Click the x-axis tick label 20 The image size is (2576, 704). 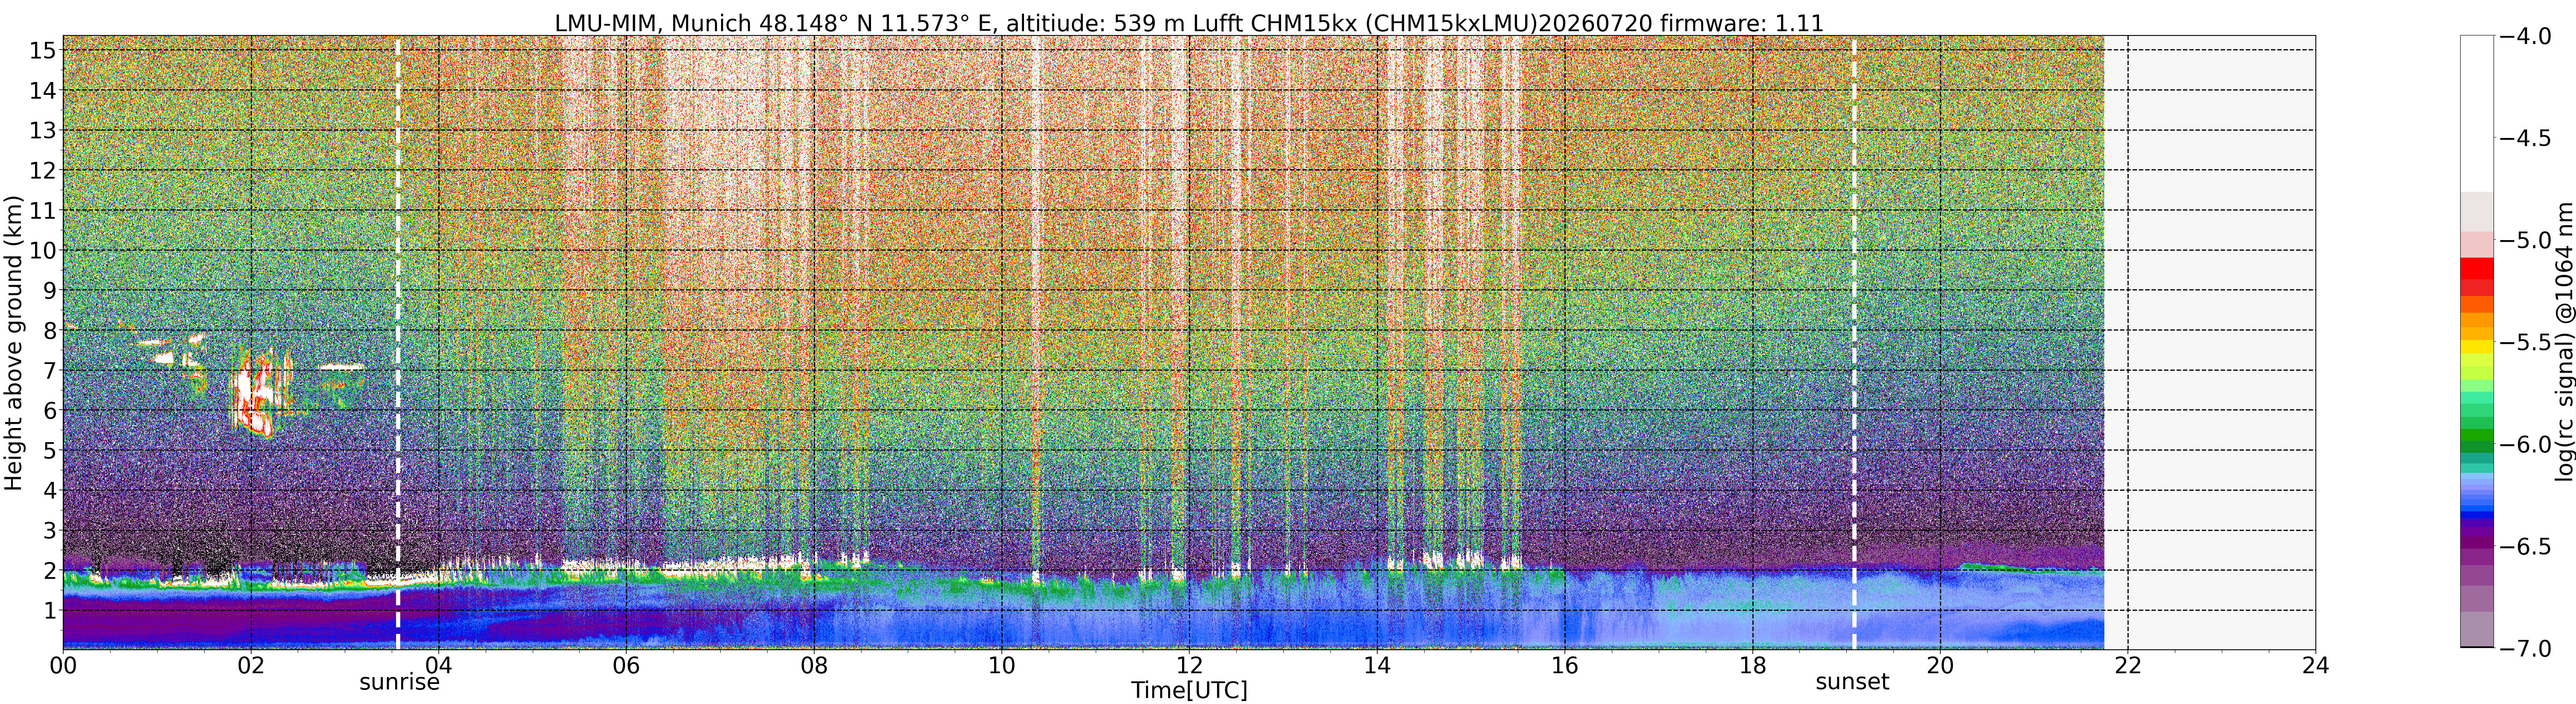[x=1940, y=666]
